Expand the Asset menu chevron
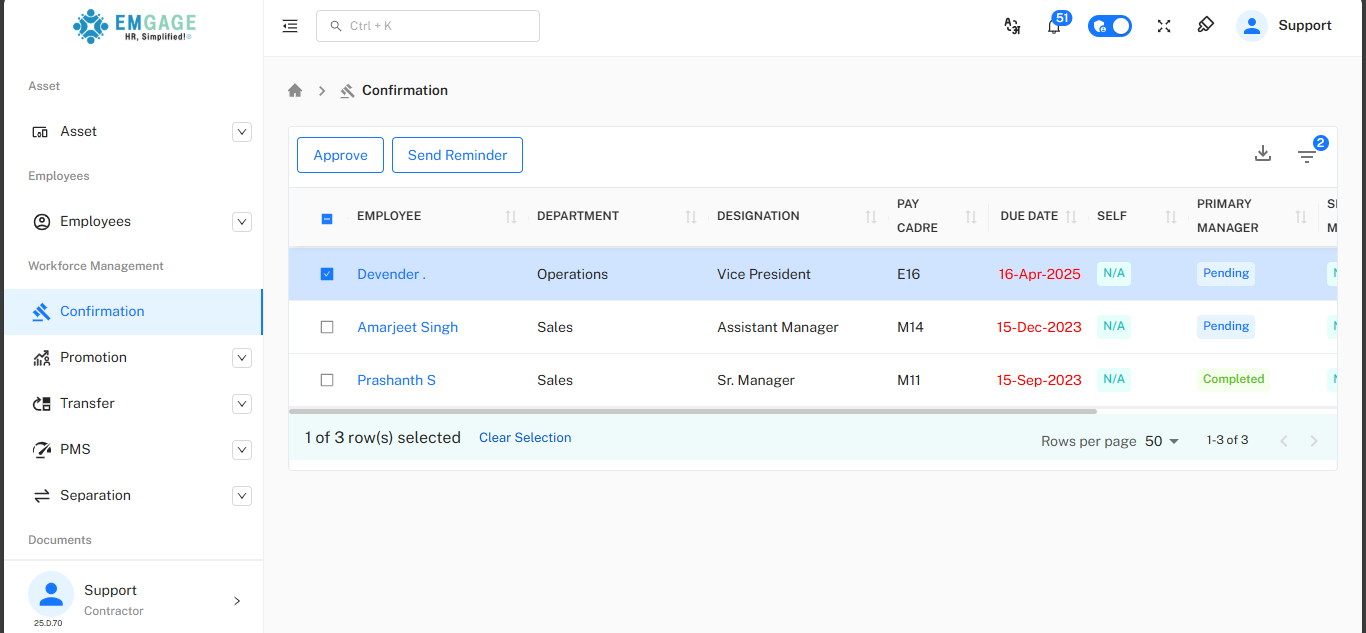The image size is (1366, 633). tap(242, 131)
